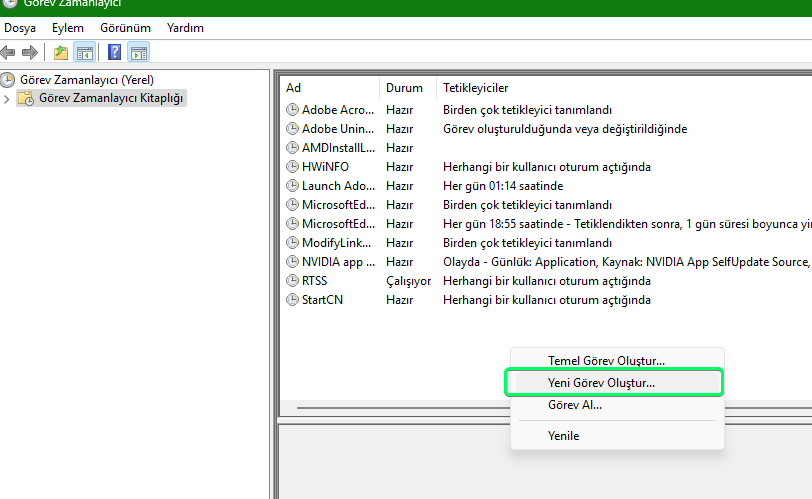
Task: Click the clock icon of Launch Ado... task
Action: pos(293,185)
